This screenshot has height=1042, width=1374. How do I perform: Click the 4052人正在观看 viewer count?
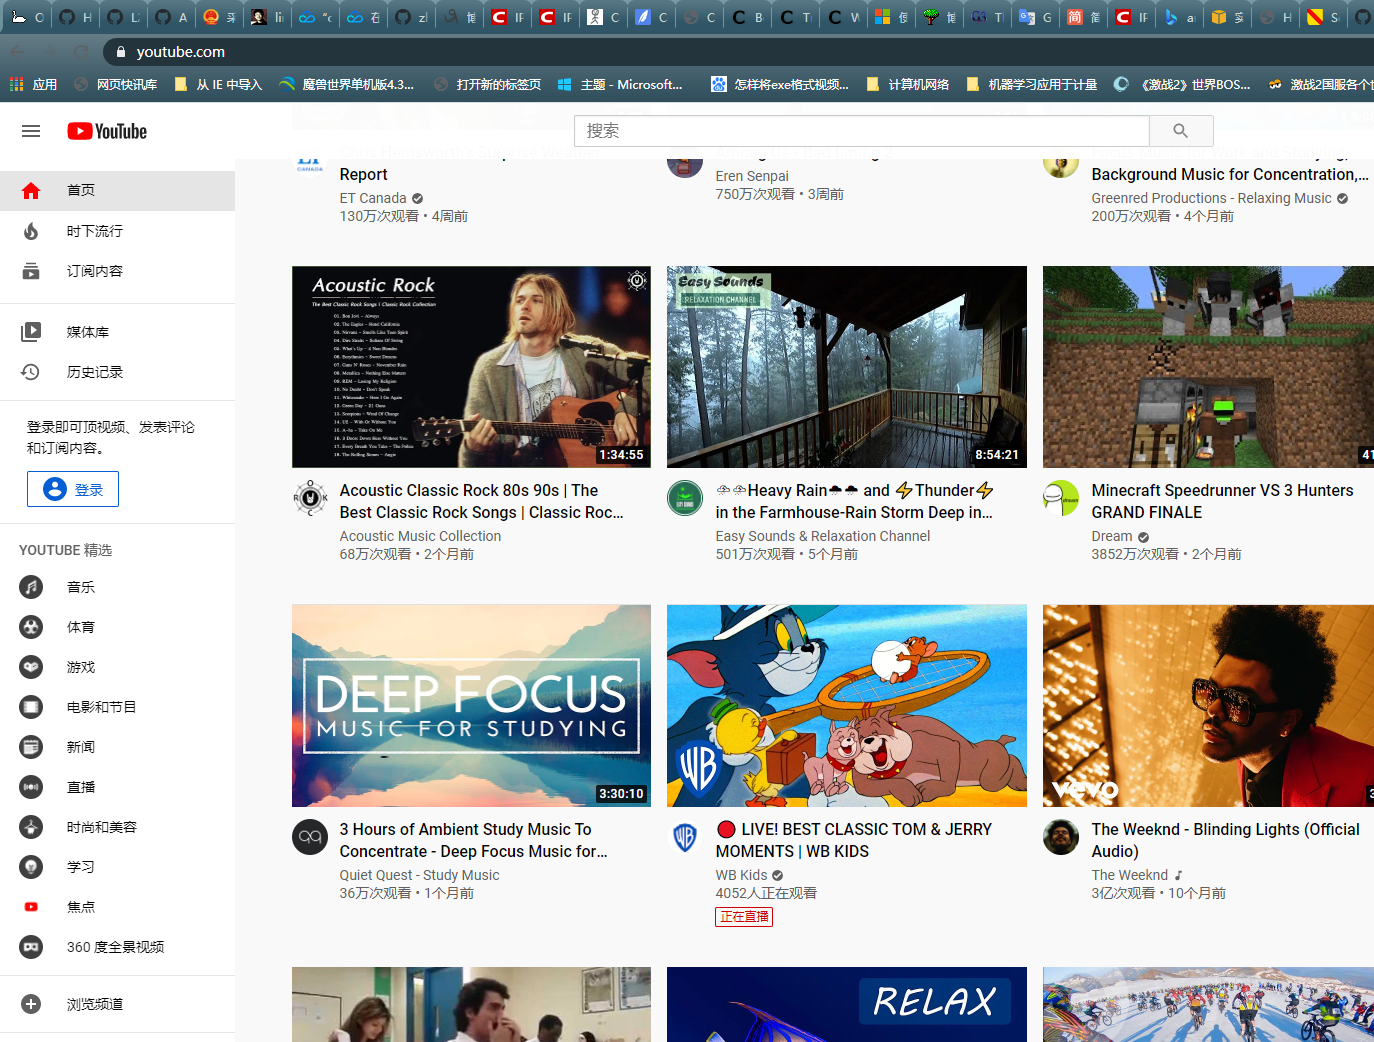click(766, 893)
